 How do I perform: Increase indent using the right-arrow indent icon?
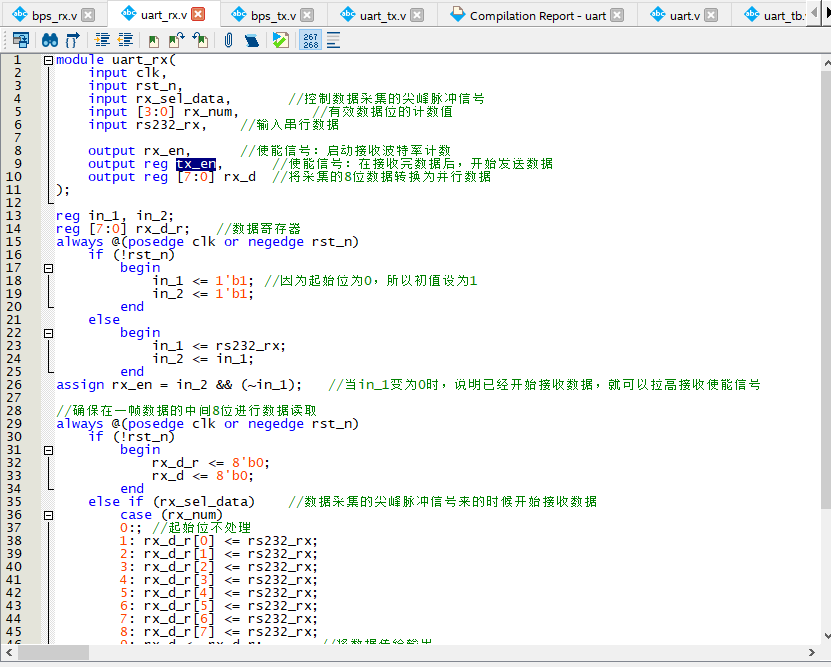102,40
